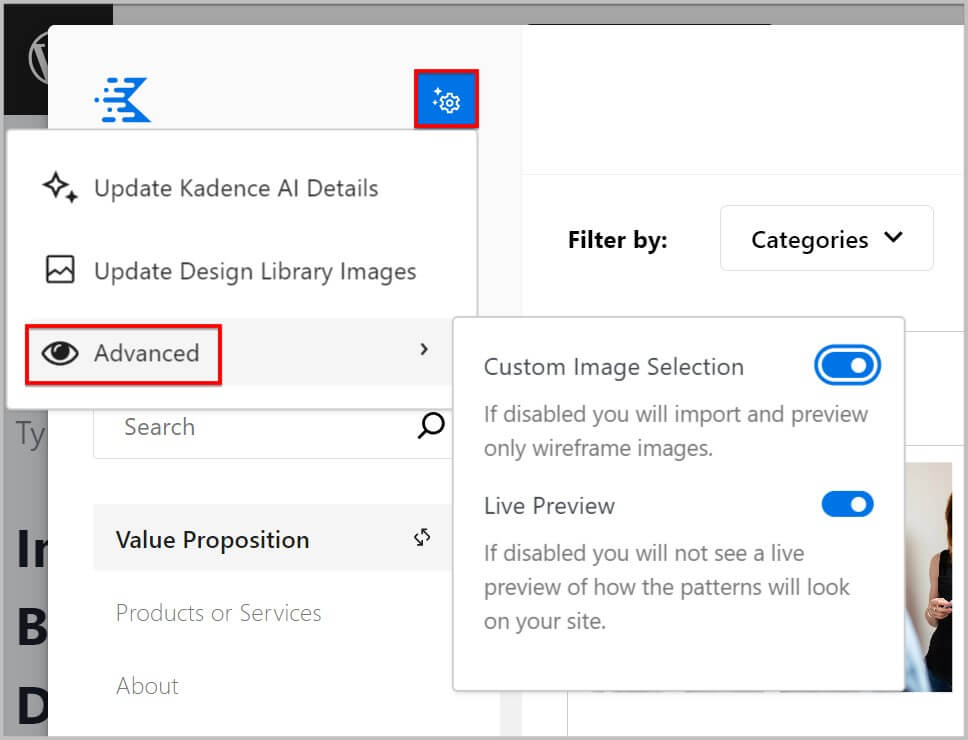Screen dimensions: 968x740
Task: Click the Kadence logo icon
Action: (x=123, y=100)
